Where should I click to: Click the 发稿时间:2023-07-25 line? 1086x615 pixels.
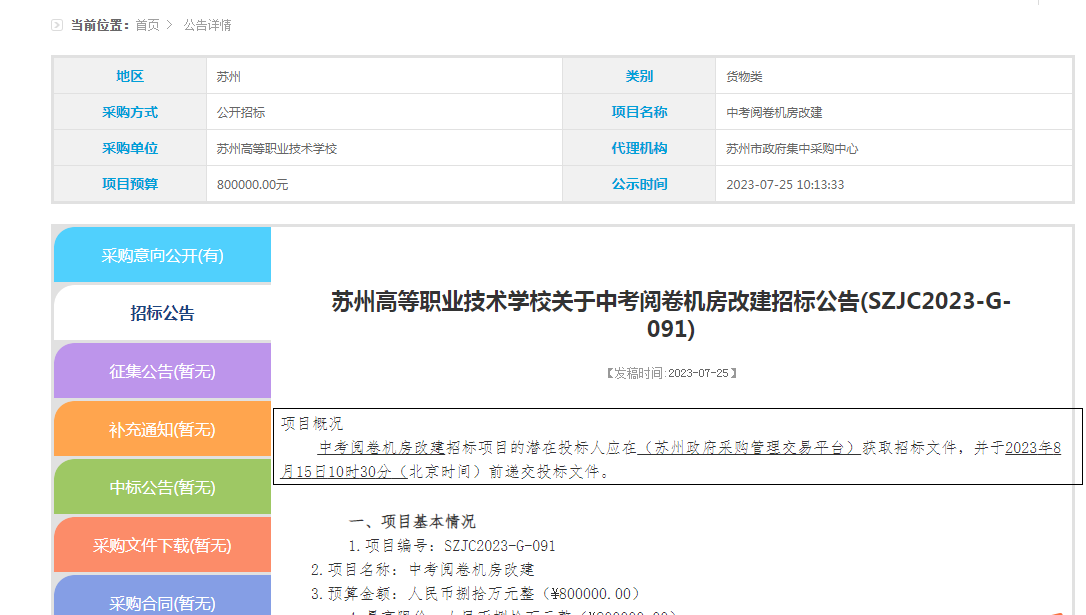tap(670, 373)
